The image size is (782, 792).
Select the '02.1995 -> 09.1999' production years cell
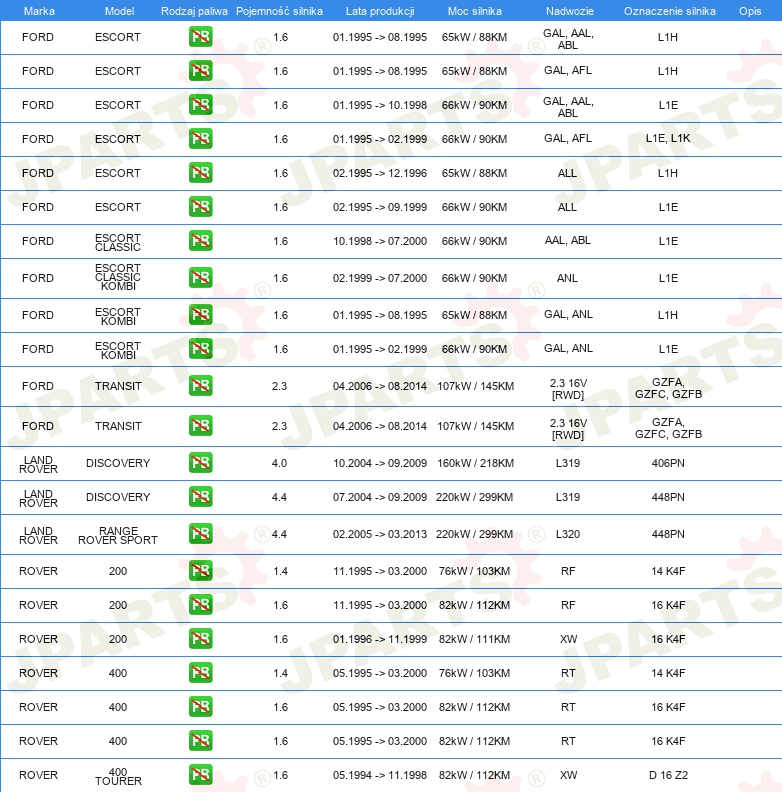(x=380, y=207)
